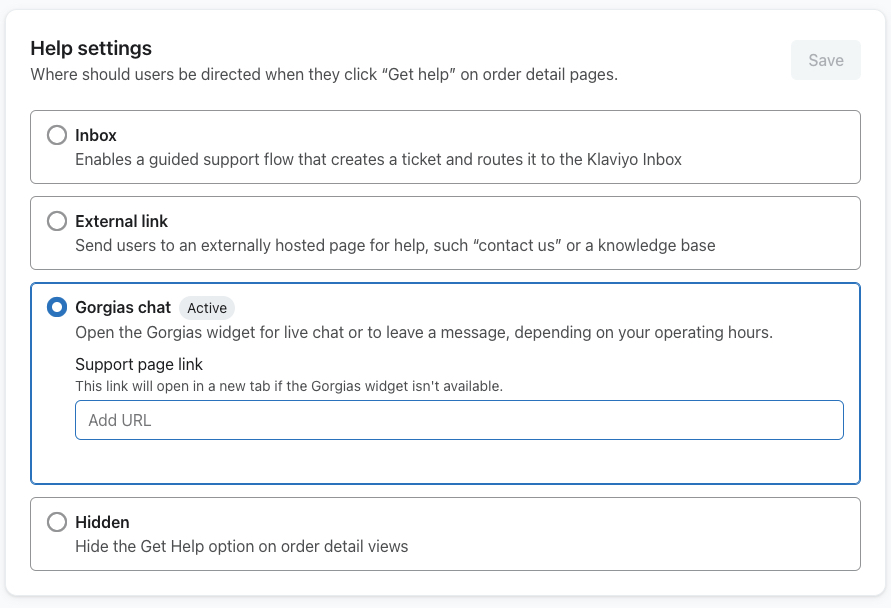Click the "Hide the Get Help option" description

tap(241, 546)
